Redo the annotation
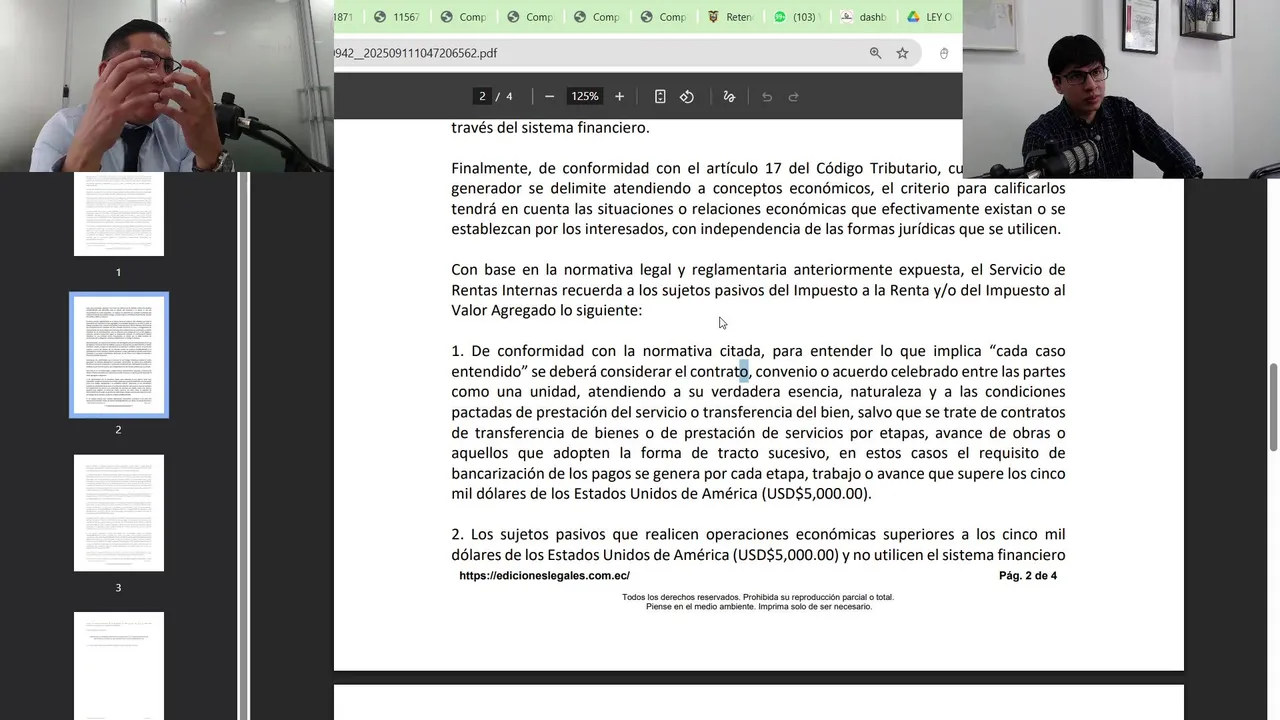The width and height of the screenshot is (1280, 720). pyautogui.click(x=794, y=96)
